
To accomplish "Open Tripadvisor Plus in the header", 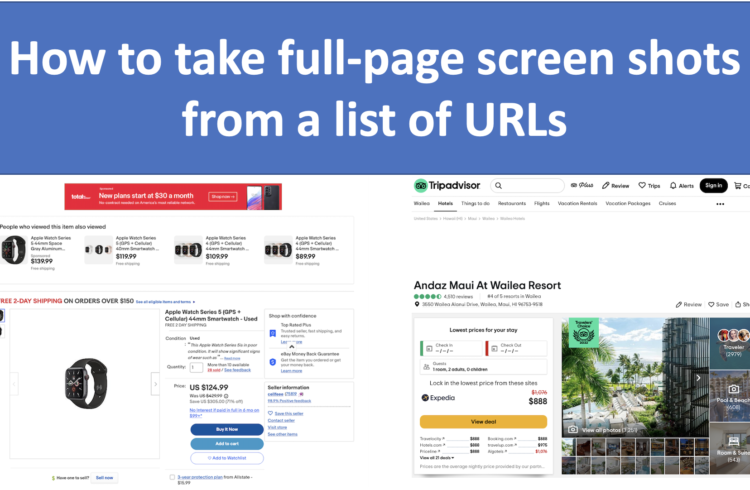I will coord(582,185).
